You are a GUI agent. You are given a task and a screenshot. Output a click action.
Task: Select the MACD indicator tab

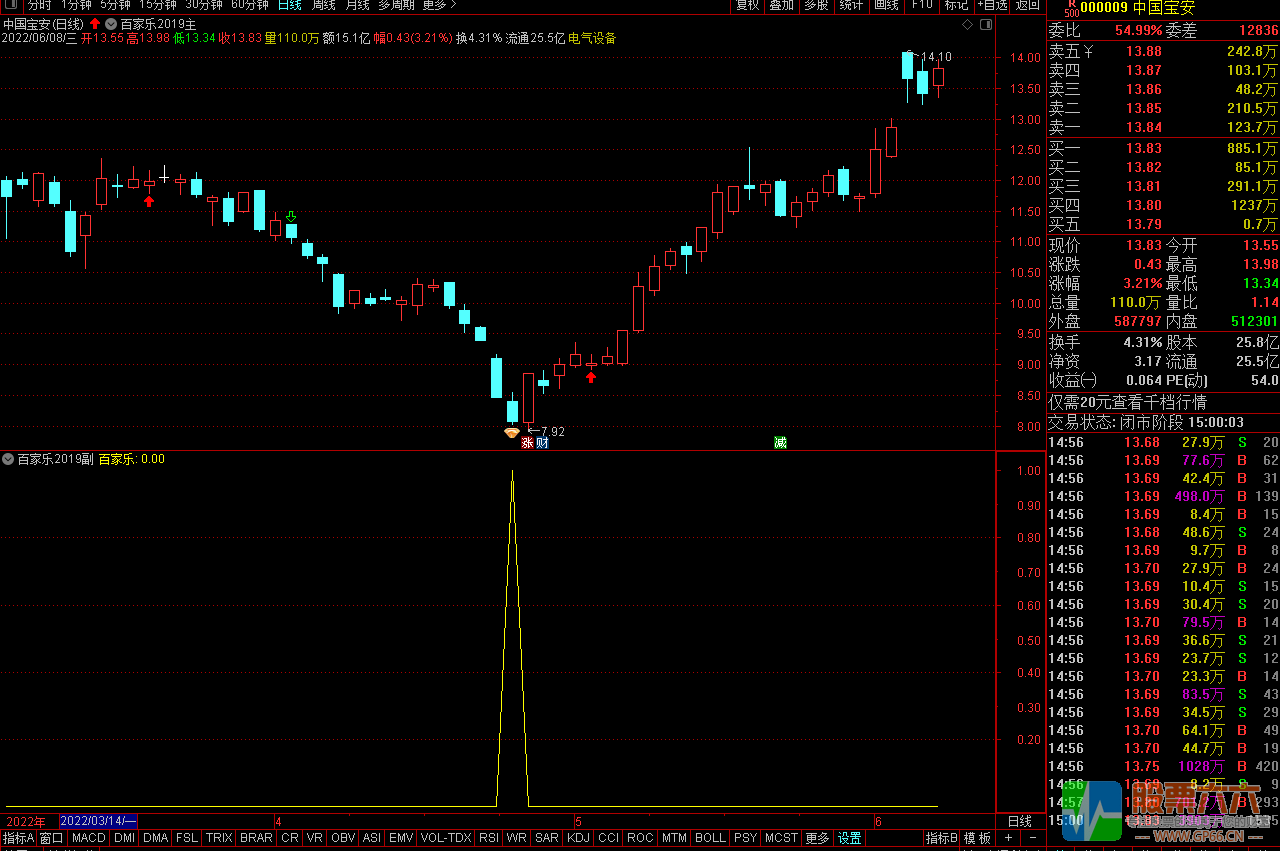[x=88, y=838]
